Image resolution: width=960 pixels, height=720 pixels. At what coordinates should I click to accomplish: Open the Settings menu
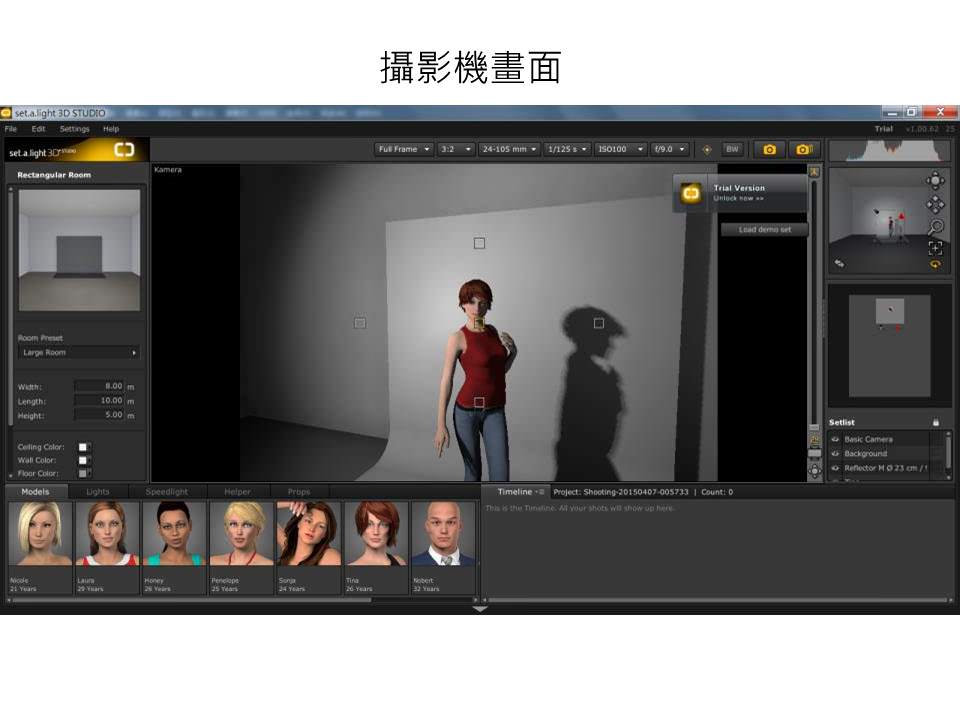click(74, 129)
